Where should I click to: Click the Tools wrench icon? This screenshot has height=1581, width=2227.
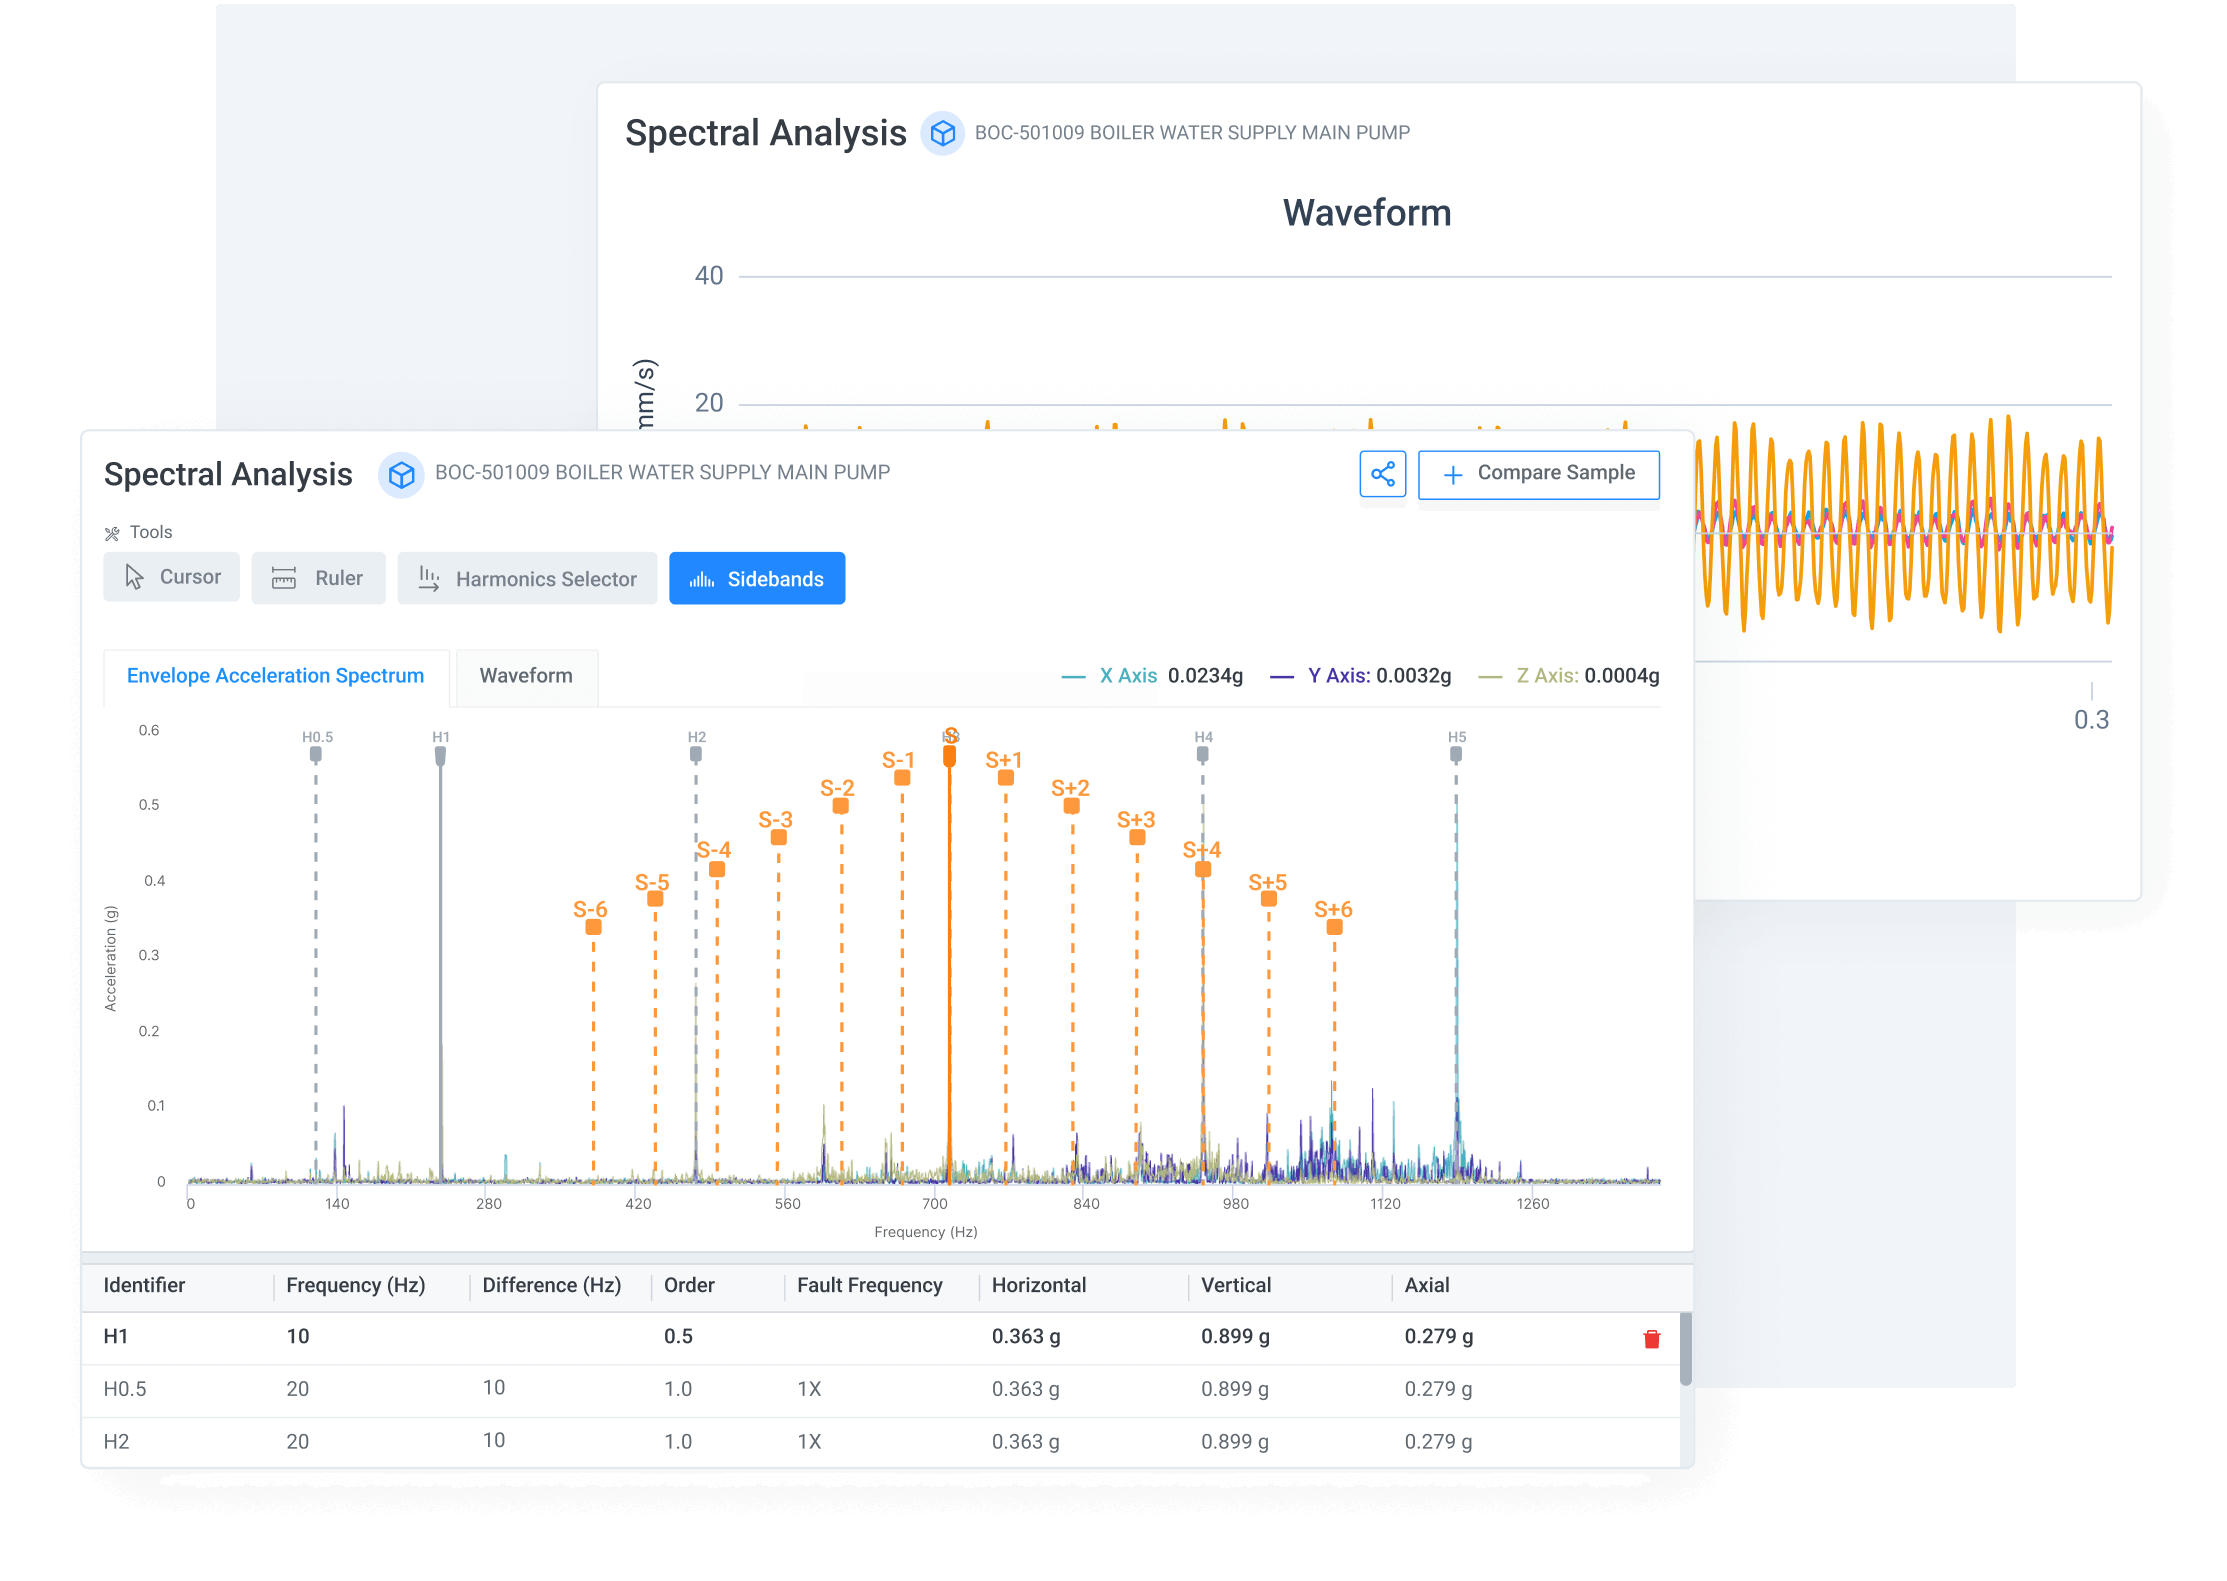point(113,531)
